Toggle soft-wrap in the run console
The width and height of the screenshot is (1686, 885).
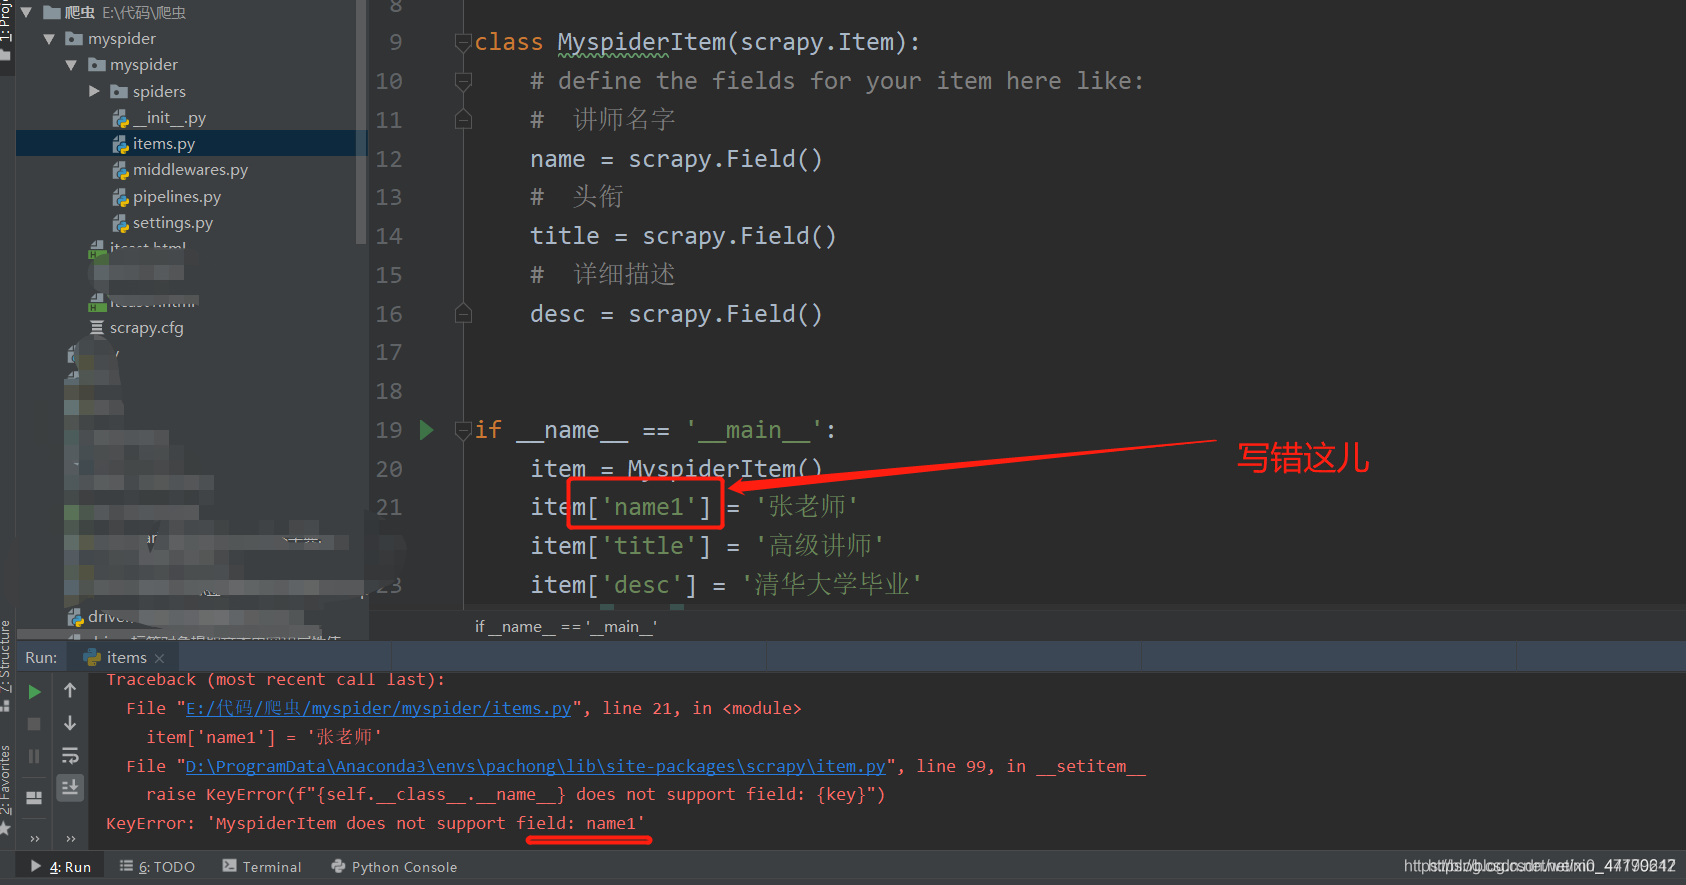coord(70,755)
